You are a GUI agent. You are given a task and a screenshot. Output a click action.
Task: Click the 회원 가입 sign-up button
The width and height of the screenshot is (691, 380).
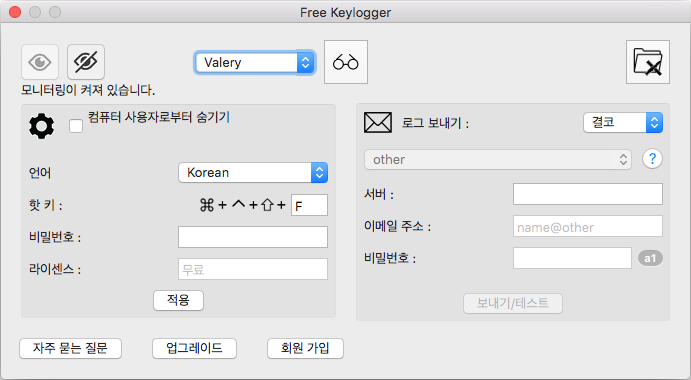305,348
